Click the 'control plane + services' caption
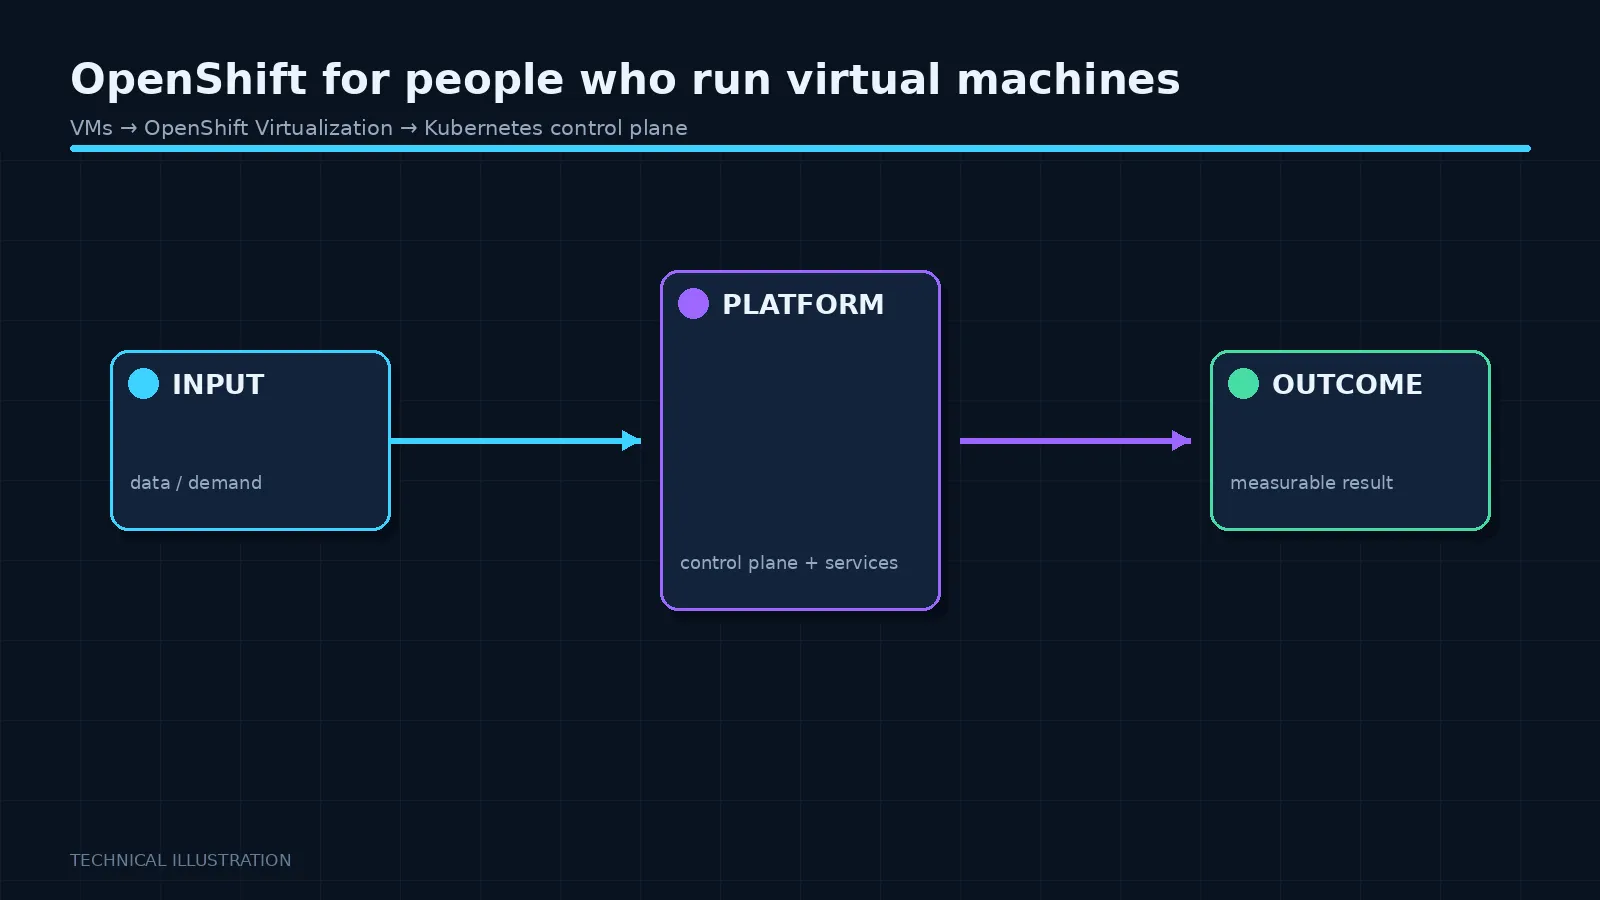 click(789, 563)
